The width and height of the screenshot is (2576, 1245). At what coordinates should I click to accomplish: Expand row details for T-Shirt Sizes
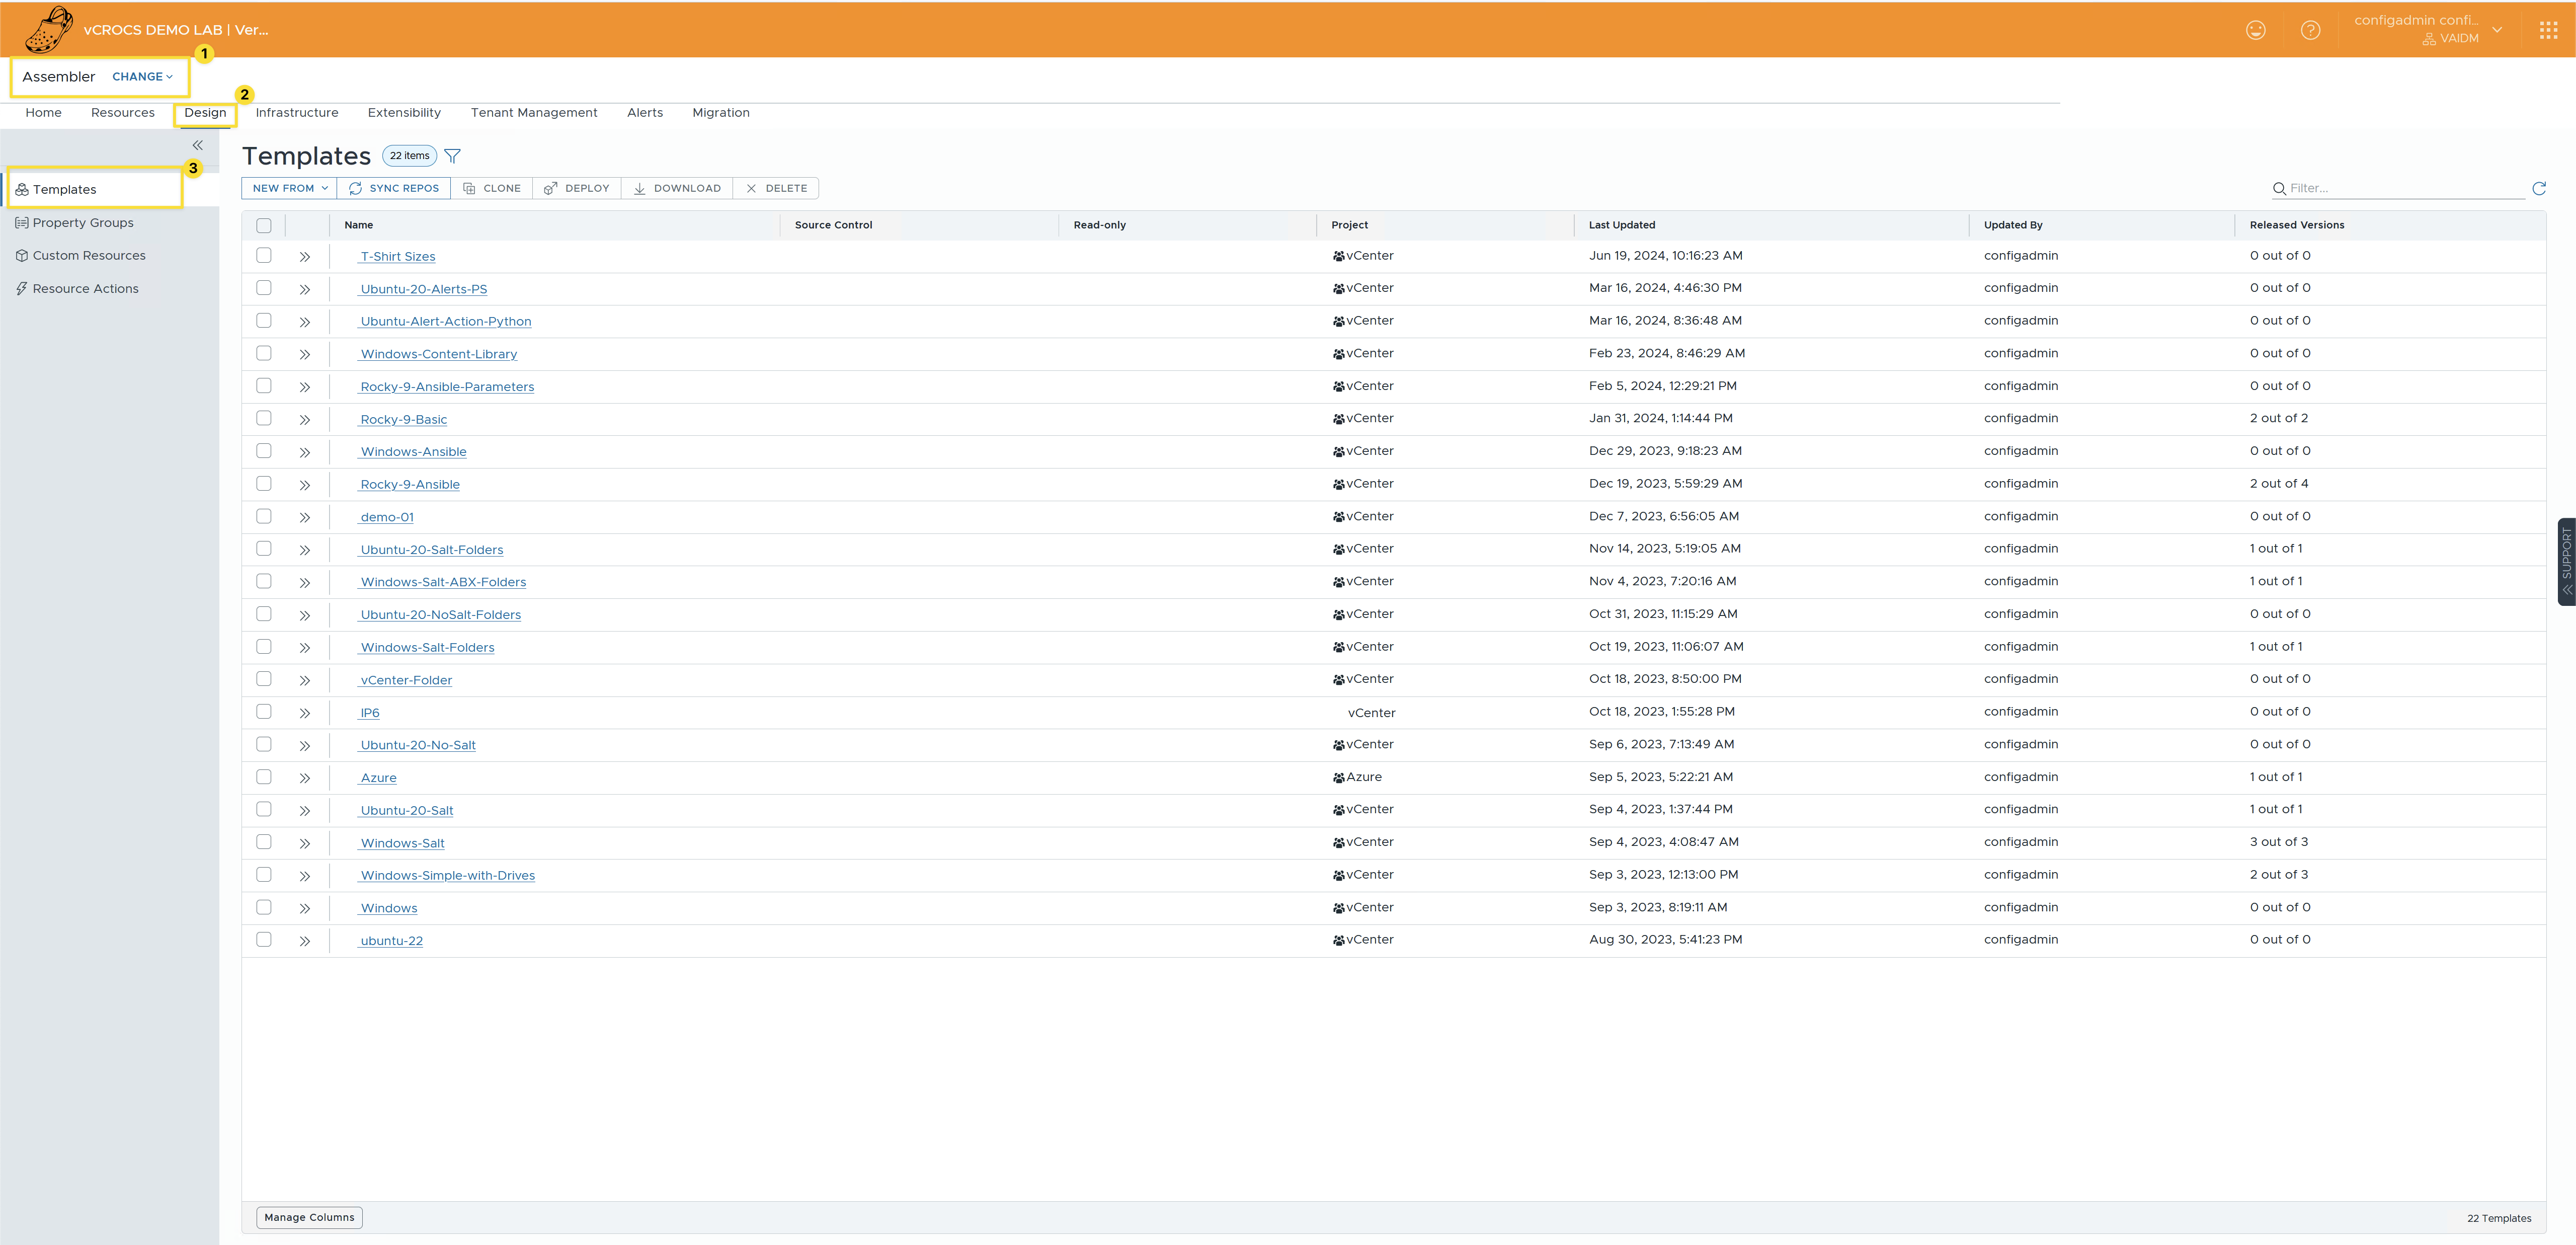304,257
